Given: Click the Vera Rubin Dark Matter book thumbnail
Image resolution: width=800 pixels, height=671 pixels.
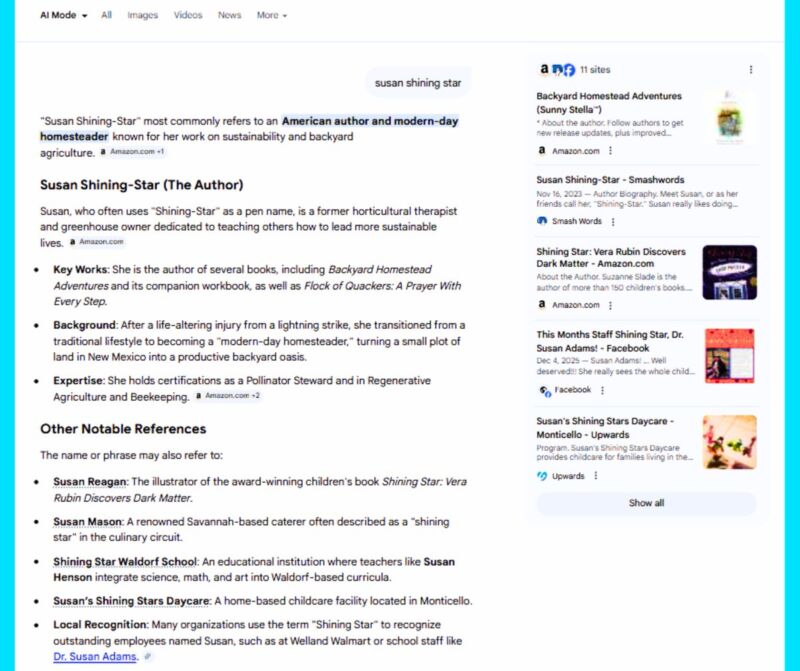Looking at the screenshot, I should click(729, 272).
